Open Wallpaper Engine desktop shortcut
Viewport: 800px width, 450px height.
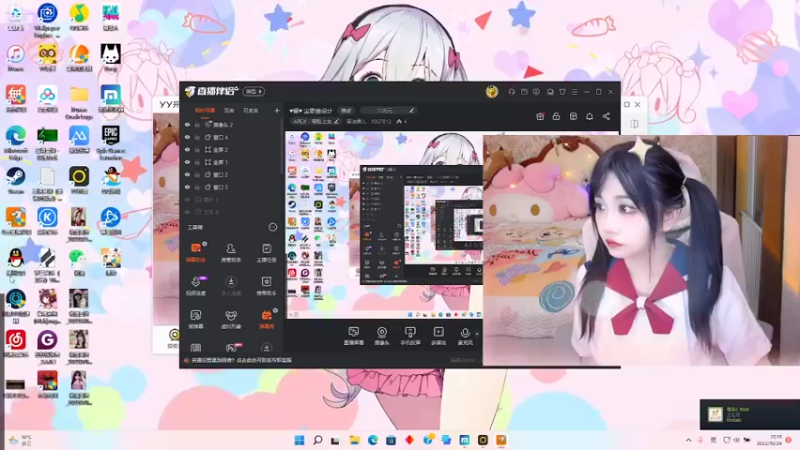tap(47, 19)
